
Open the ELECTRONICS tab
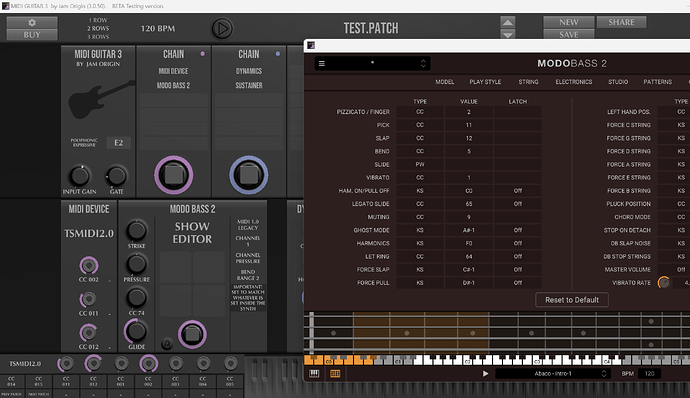[573, 82]
